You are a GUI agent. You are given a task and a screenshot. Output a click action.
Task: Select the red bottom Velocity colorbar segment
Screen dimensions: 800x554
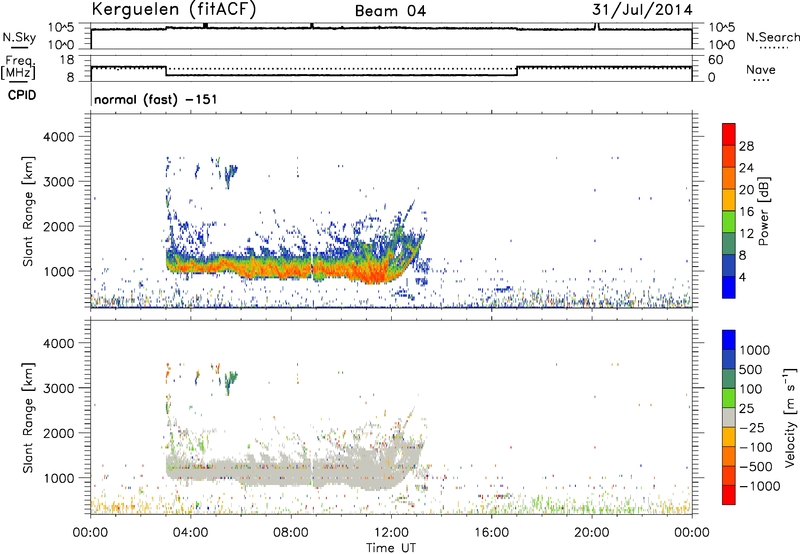tap(729, 495)
